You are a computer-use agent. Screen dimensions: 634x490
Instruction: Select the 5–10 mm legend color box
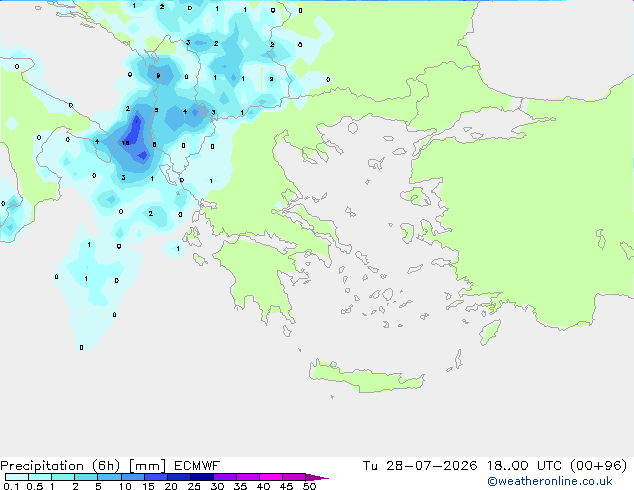pyautogui.click(x=109, y=477)
